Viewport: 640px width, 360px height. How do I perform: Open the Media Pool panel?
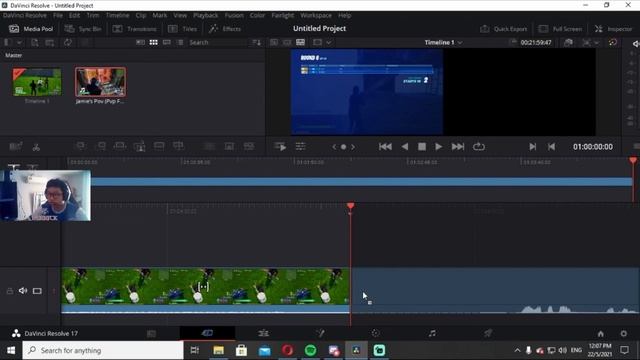click(31, 29)
